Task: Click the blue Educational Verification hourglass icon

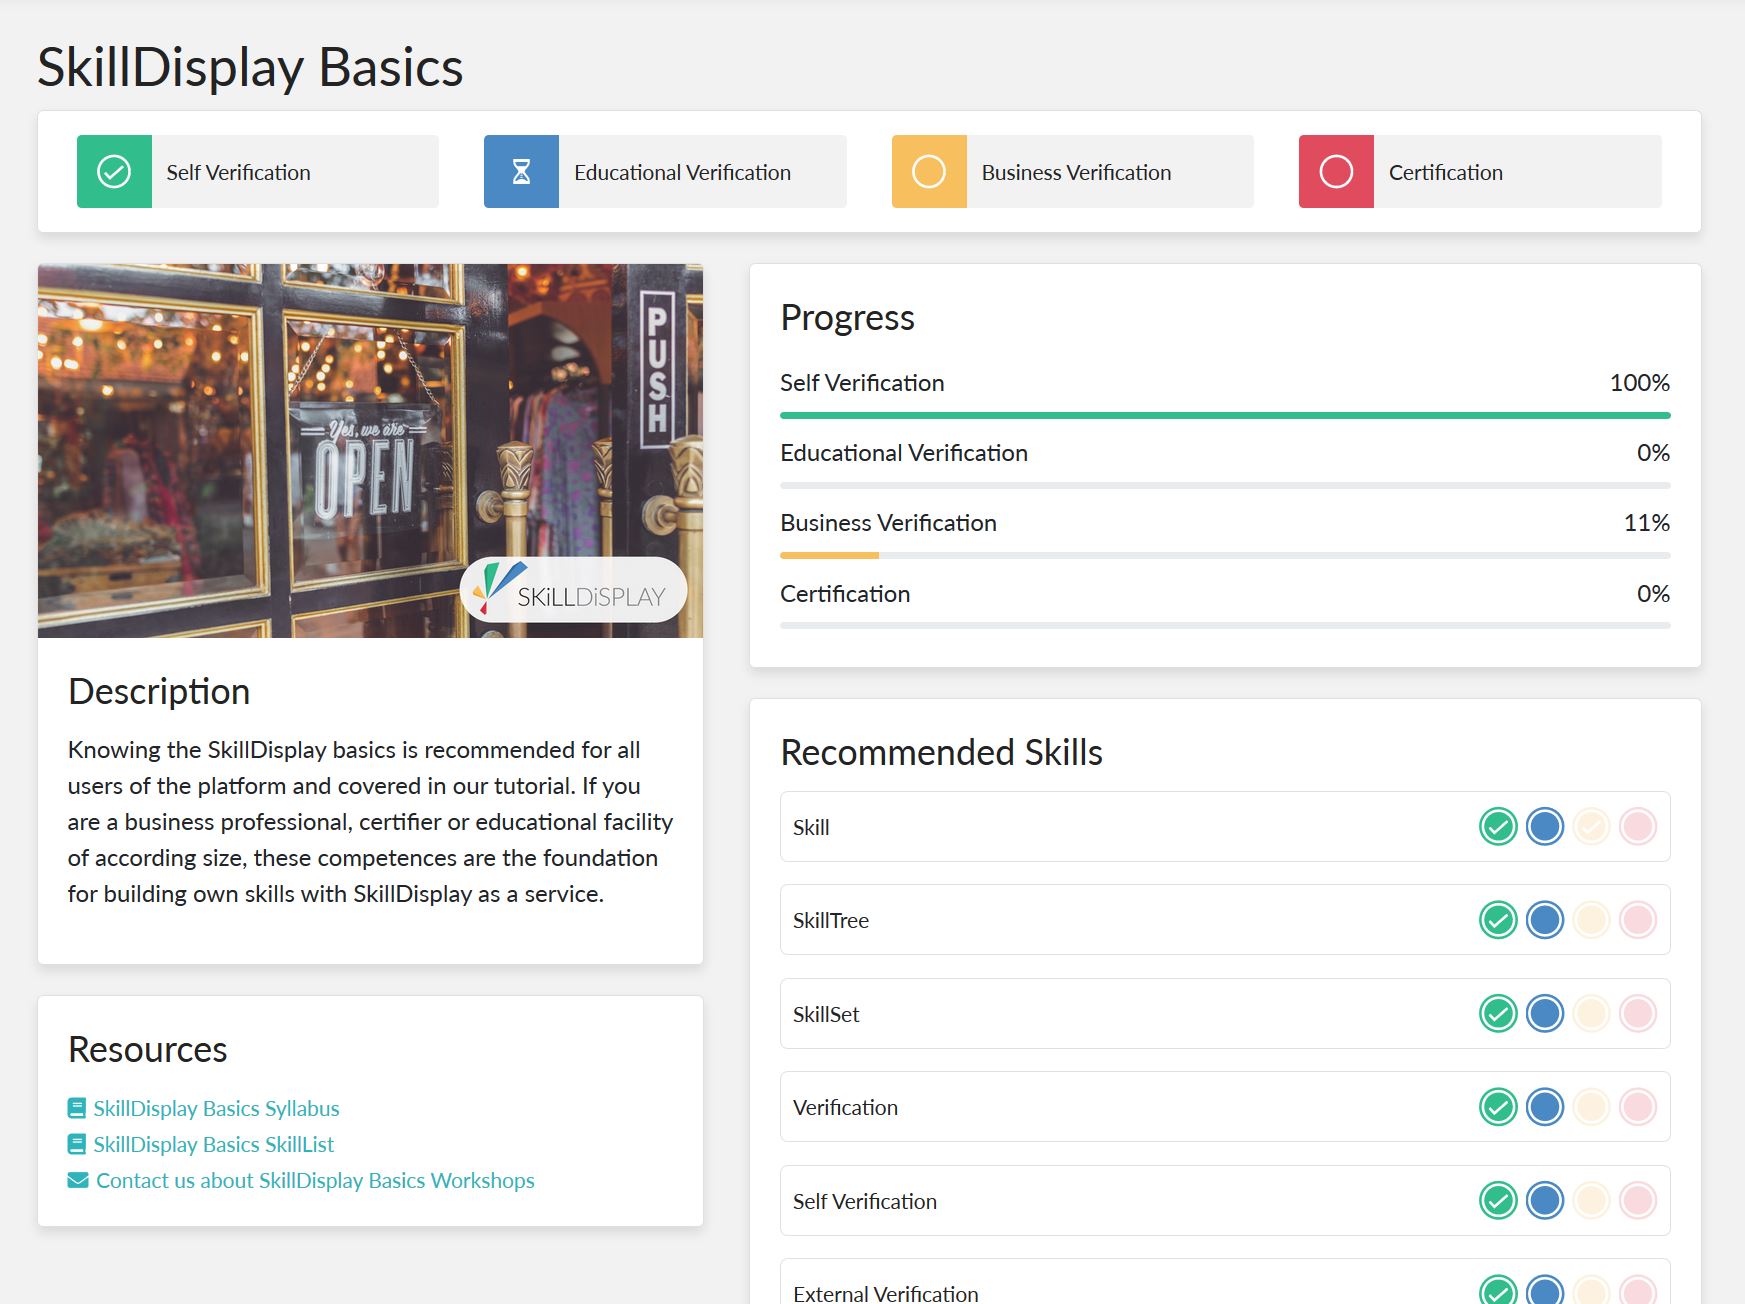Action: [x=521, y=172]
